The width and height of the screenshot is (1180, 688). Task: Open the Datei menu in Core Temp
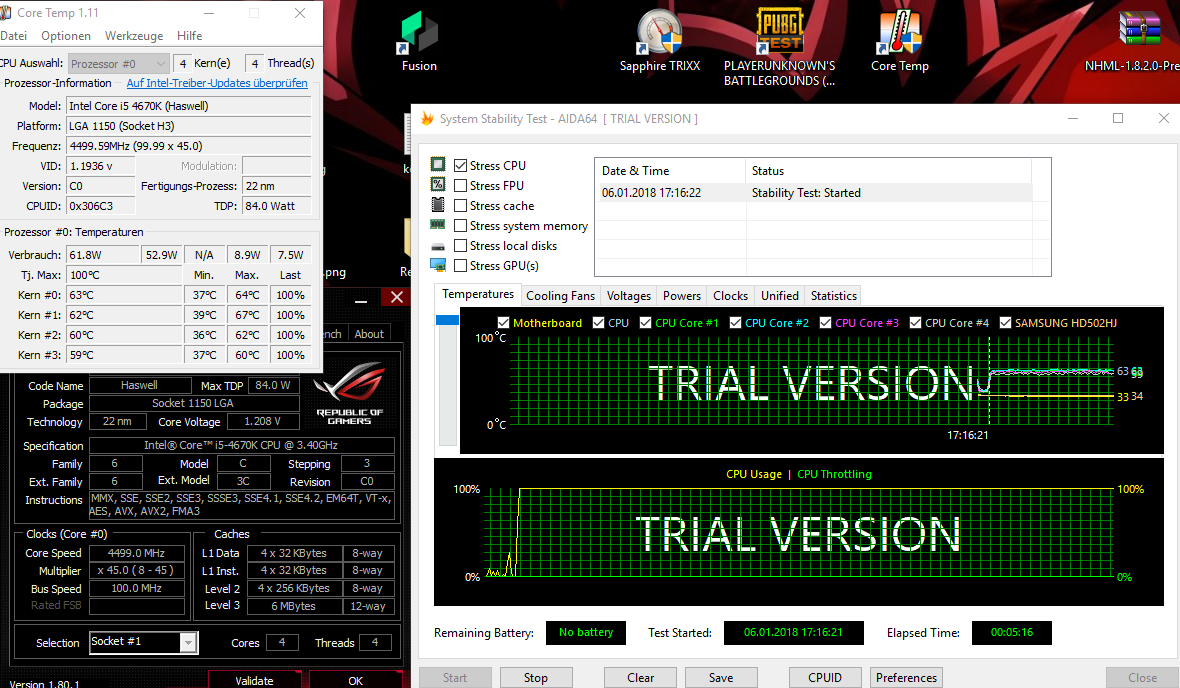[x=14, y=35]
